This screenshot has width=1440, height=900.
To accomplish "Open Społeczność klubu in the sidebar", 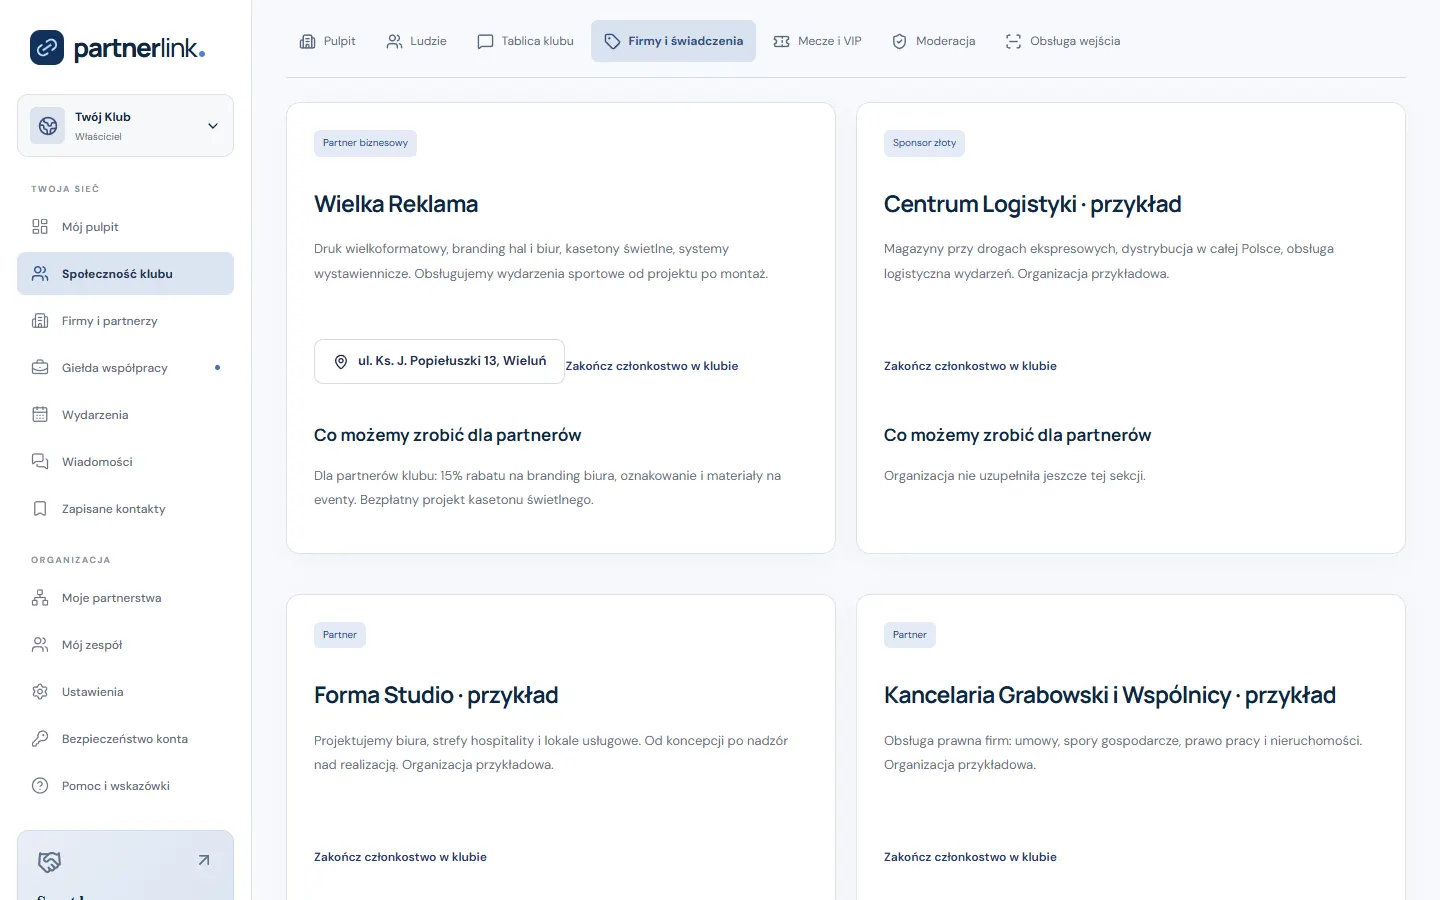I will coord(125,274).
